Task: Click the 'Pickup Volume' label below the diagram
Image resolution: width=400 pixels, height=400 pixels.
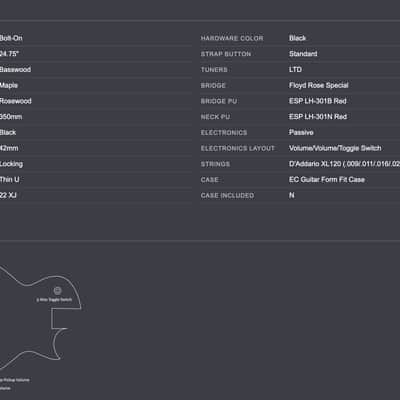Action: [15, 380]
